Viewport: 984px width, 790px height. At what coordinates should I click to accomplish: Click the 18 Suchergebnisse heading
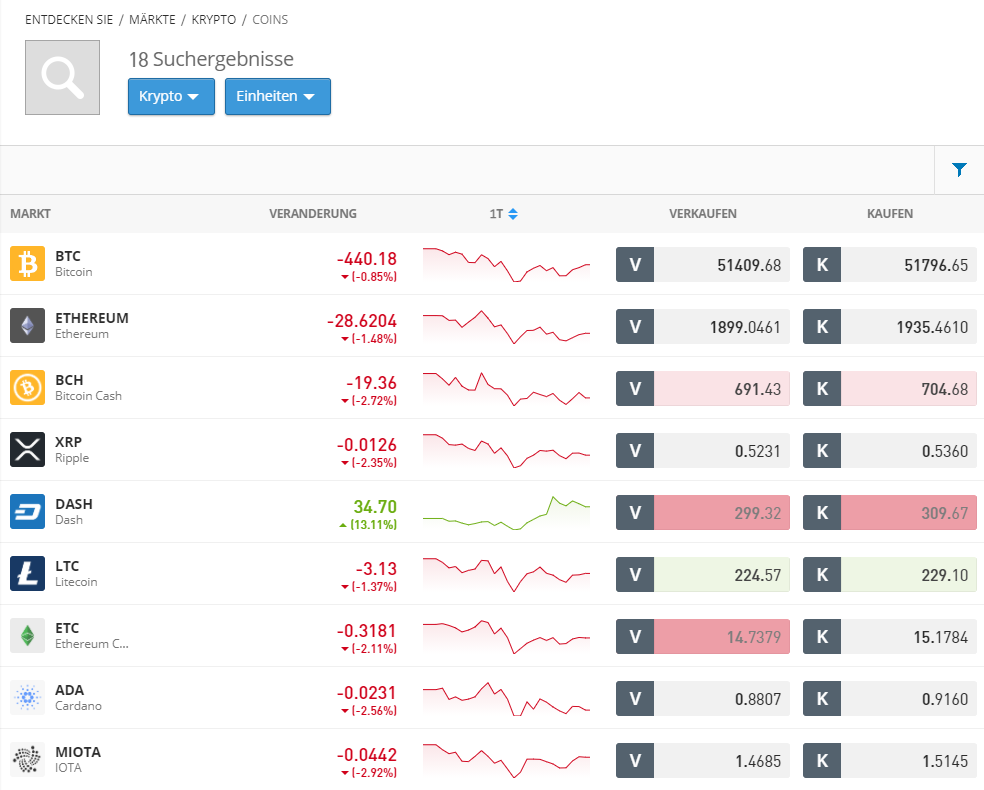point(211,59)
